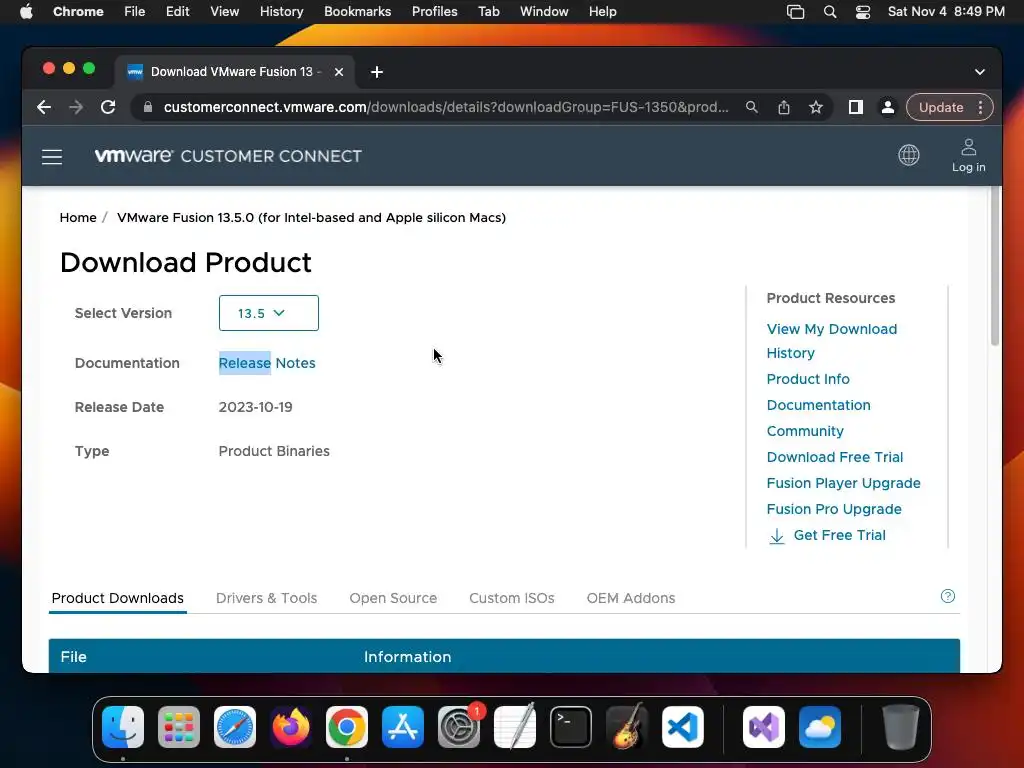Open Spotlight search in menu bar
The image size is (1024, 768).
[830, 12]
